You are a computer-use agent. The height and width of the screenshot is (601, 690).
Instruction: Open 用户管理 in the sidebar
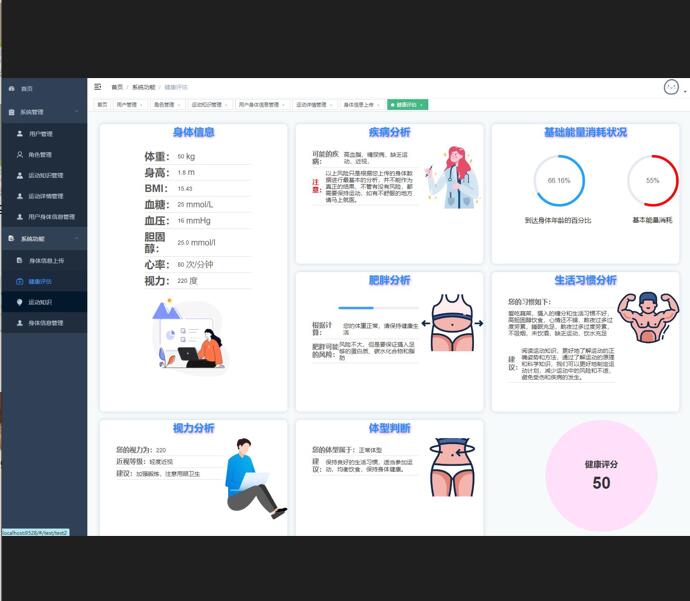pyautogui.click(x=44, y=133)
